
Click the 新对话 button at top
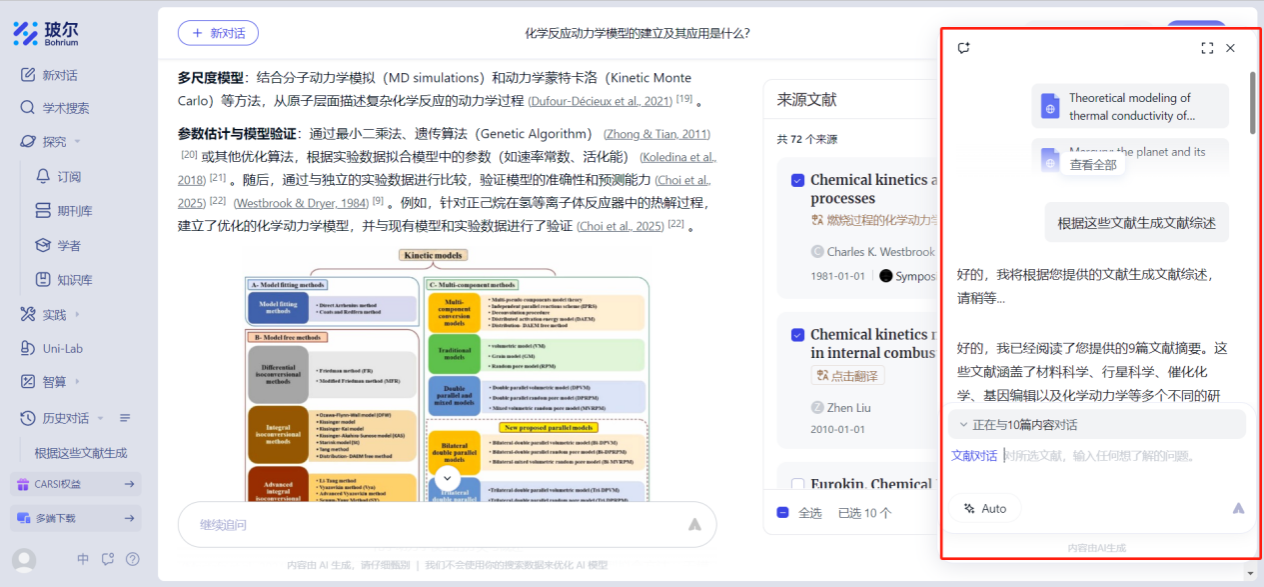pyautogui.click(x=218, y=33)
